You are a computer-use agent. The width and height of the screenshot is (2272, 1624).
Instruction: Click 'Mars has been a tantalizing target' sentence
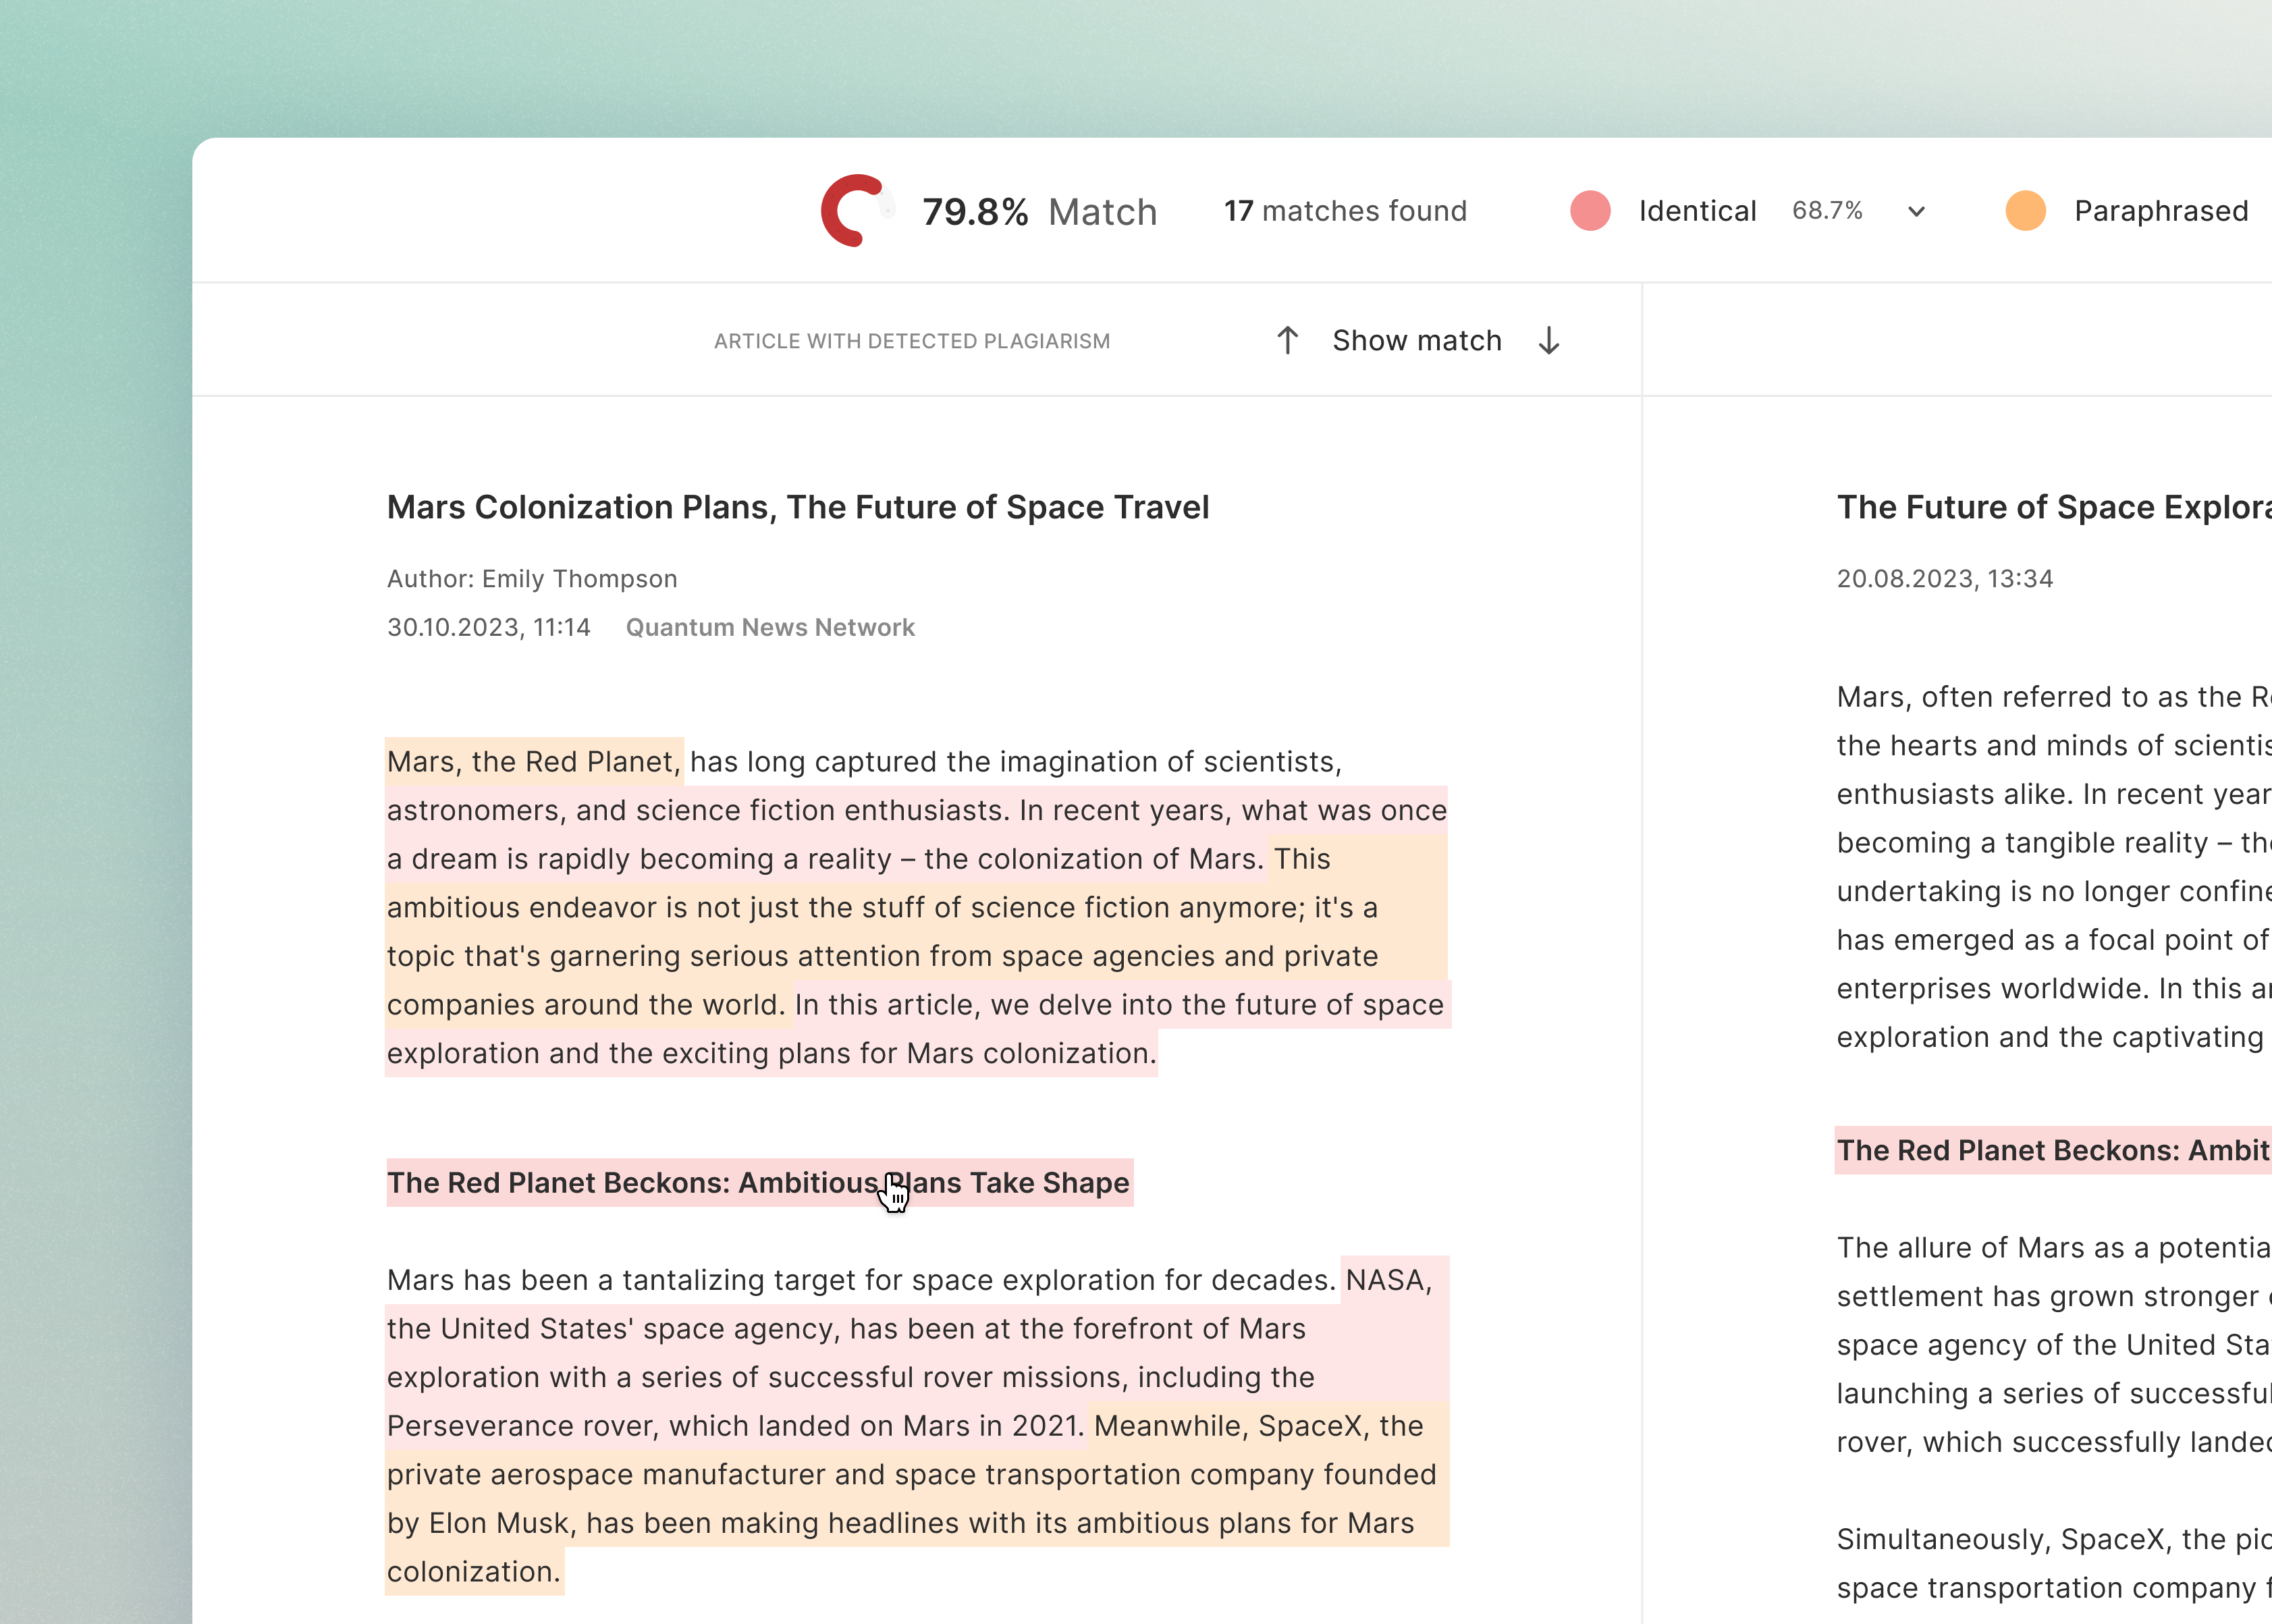pyautogui.click(x=861, y=1280)
